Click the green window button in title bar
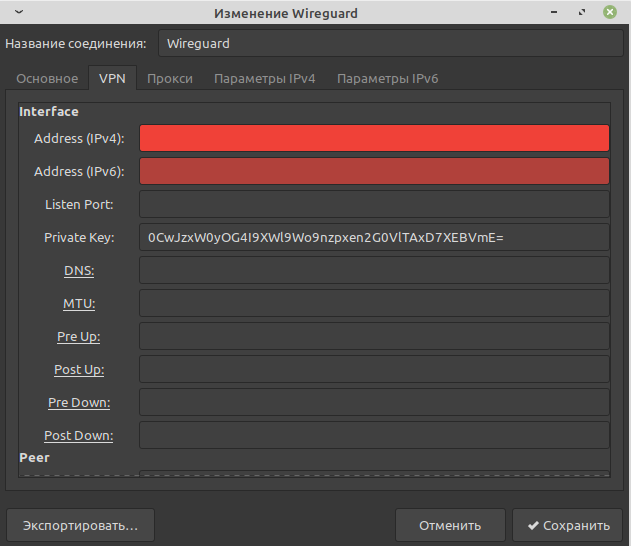Viewport: 631px width, 546px height. point(609,13)
